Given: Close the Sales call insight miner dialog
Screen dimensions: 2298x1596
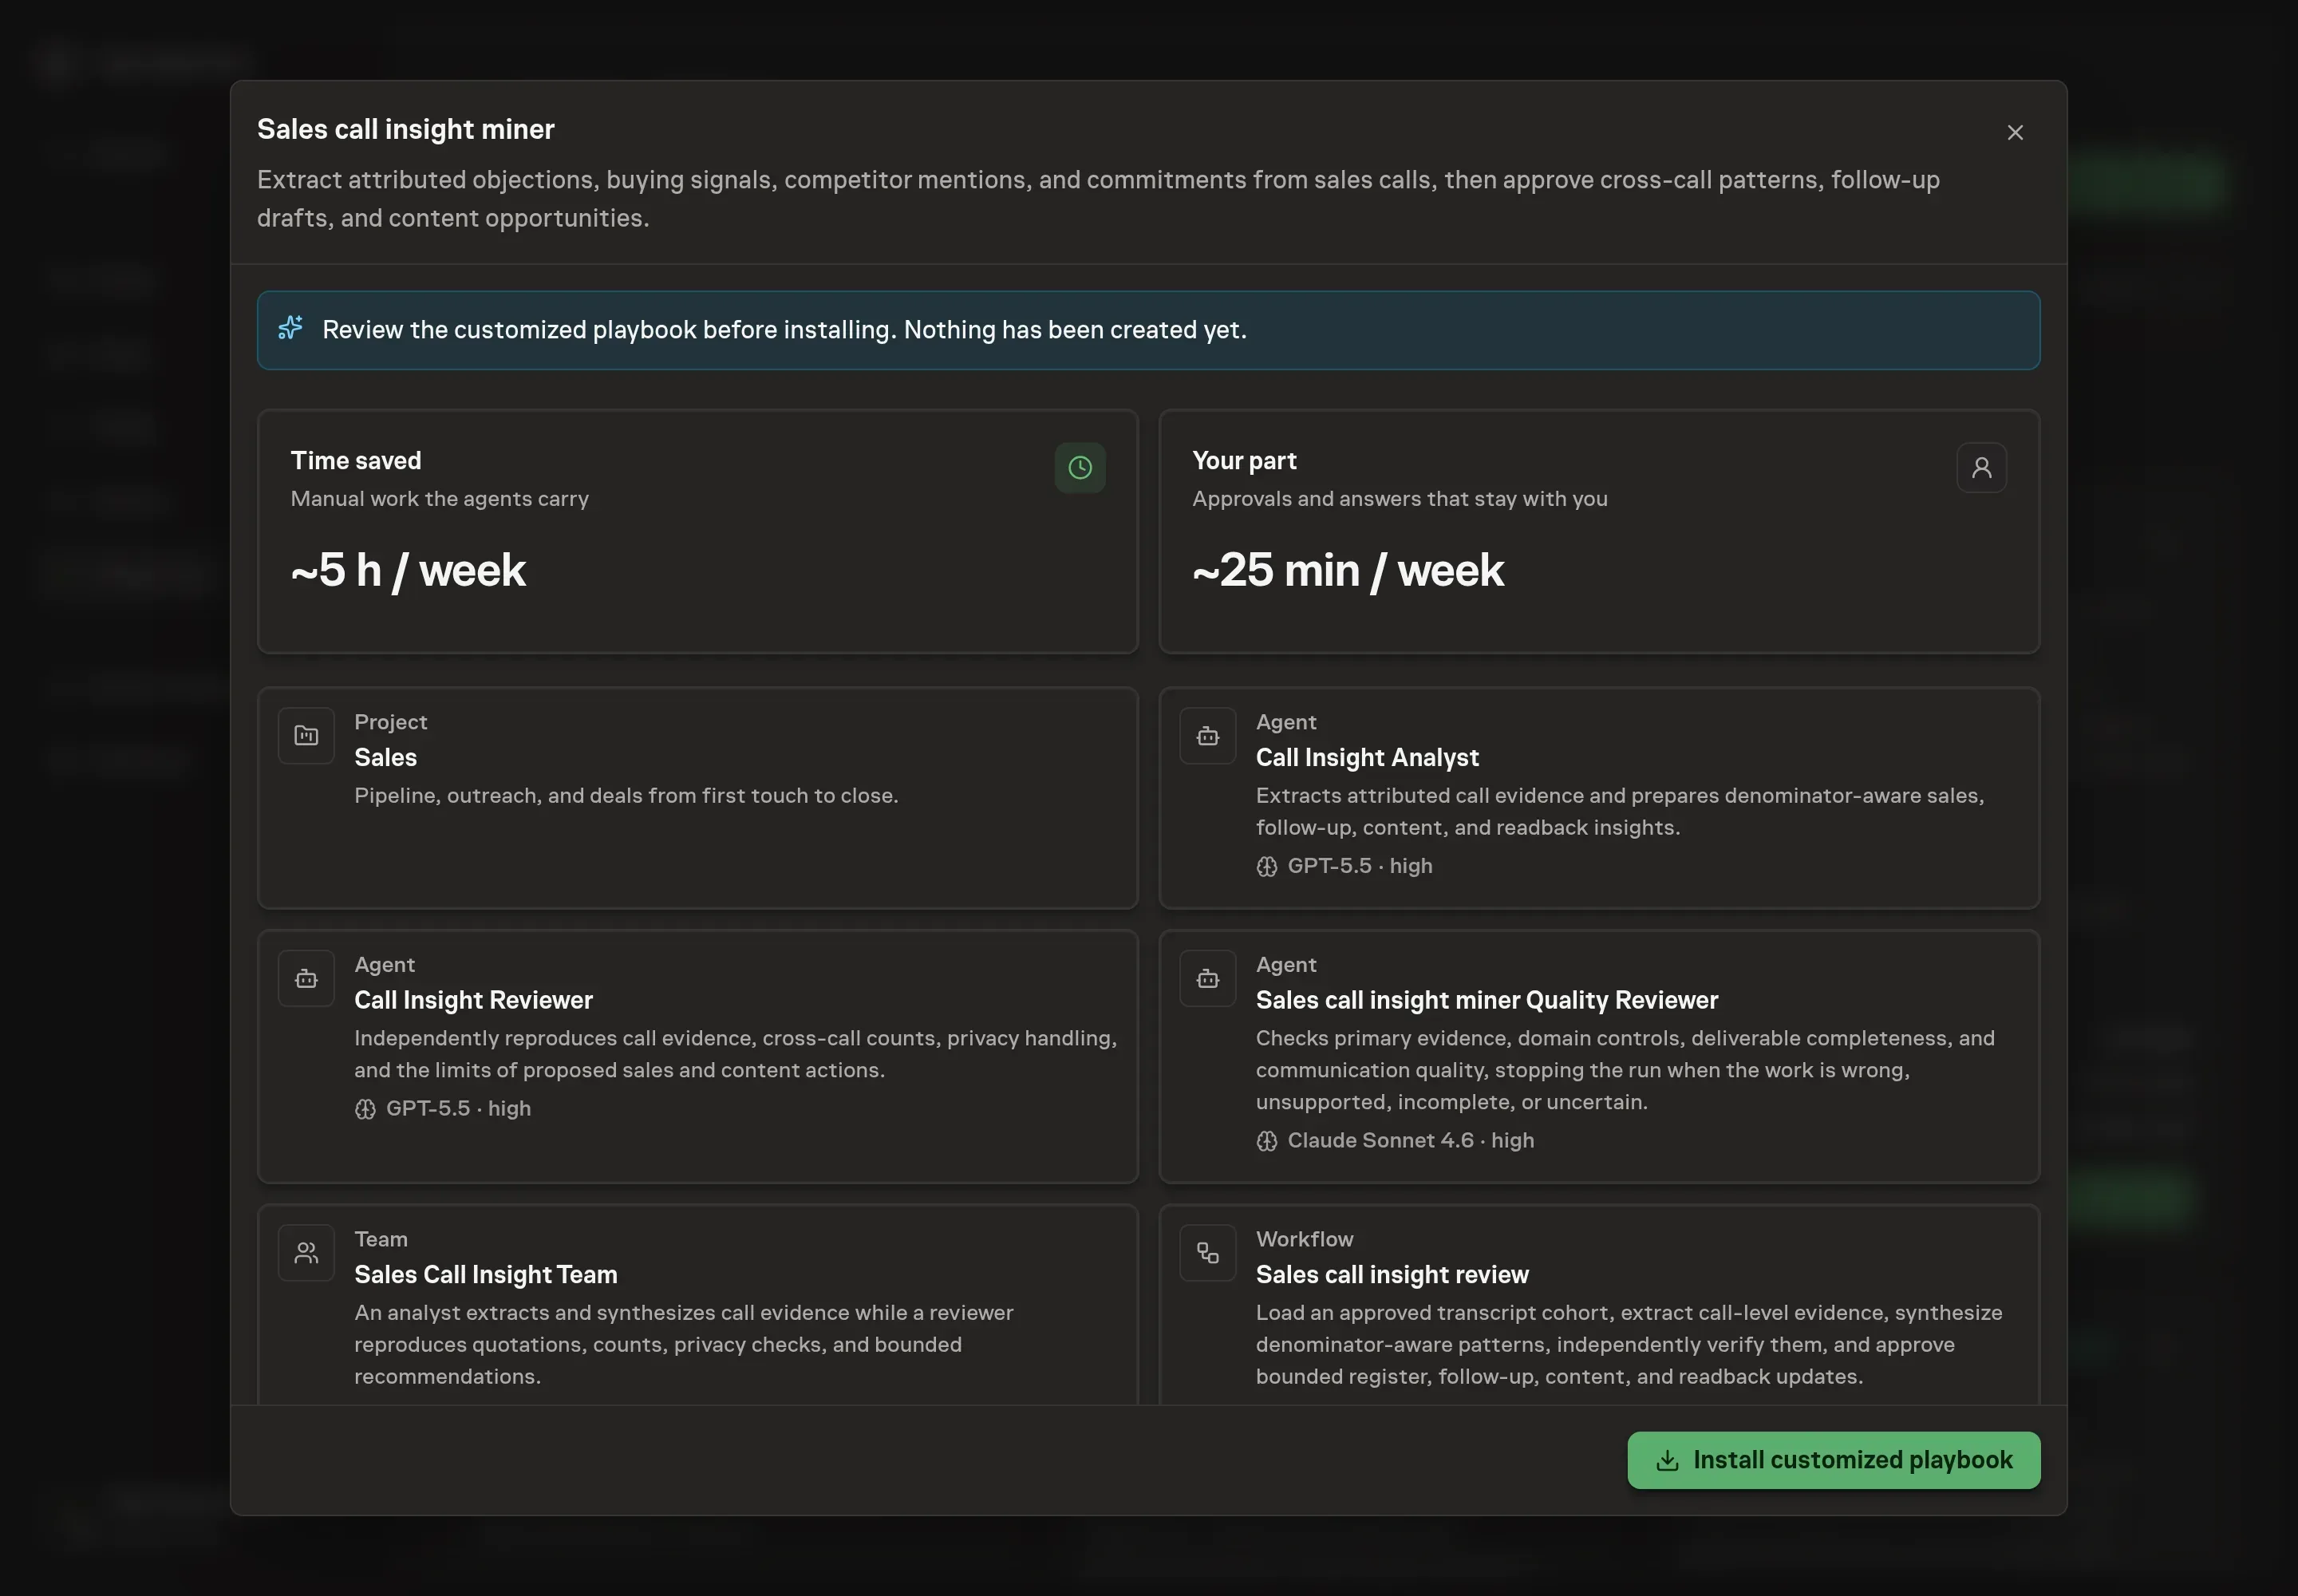Looking at the screenshot, I should 2015,133.
